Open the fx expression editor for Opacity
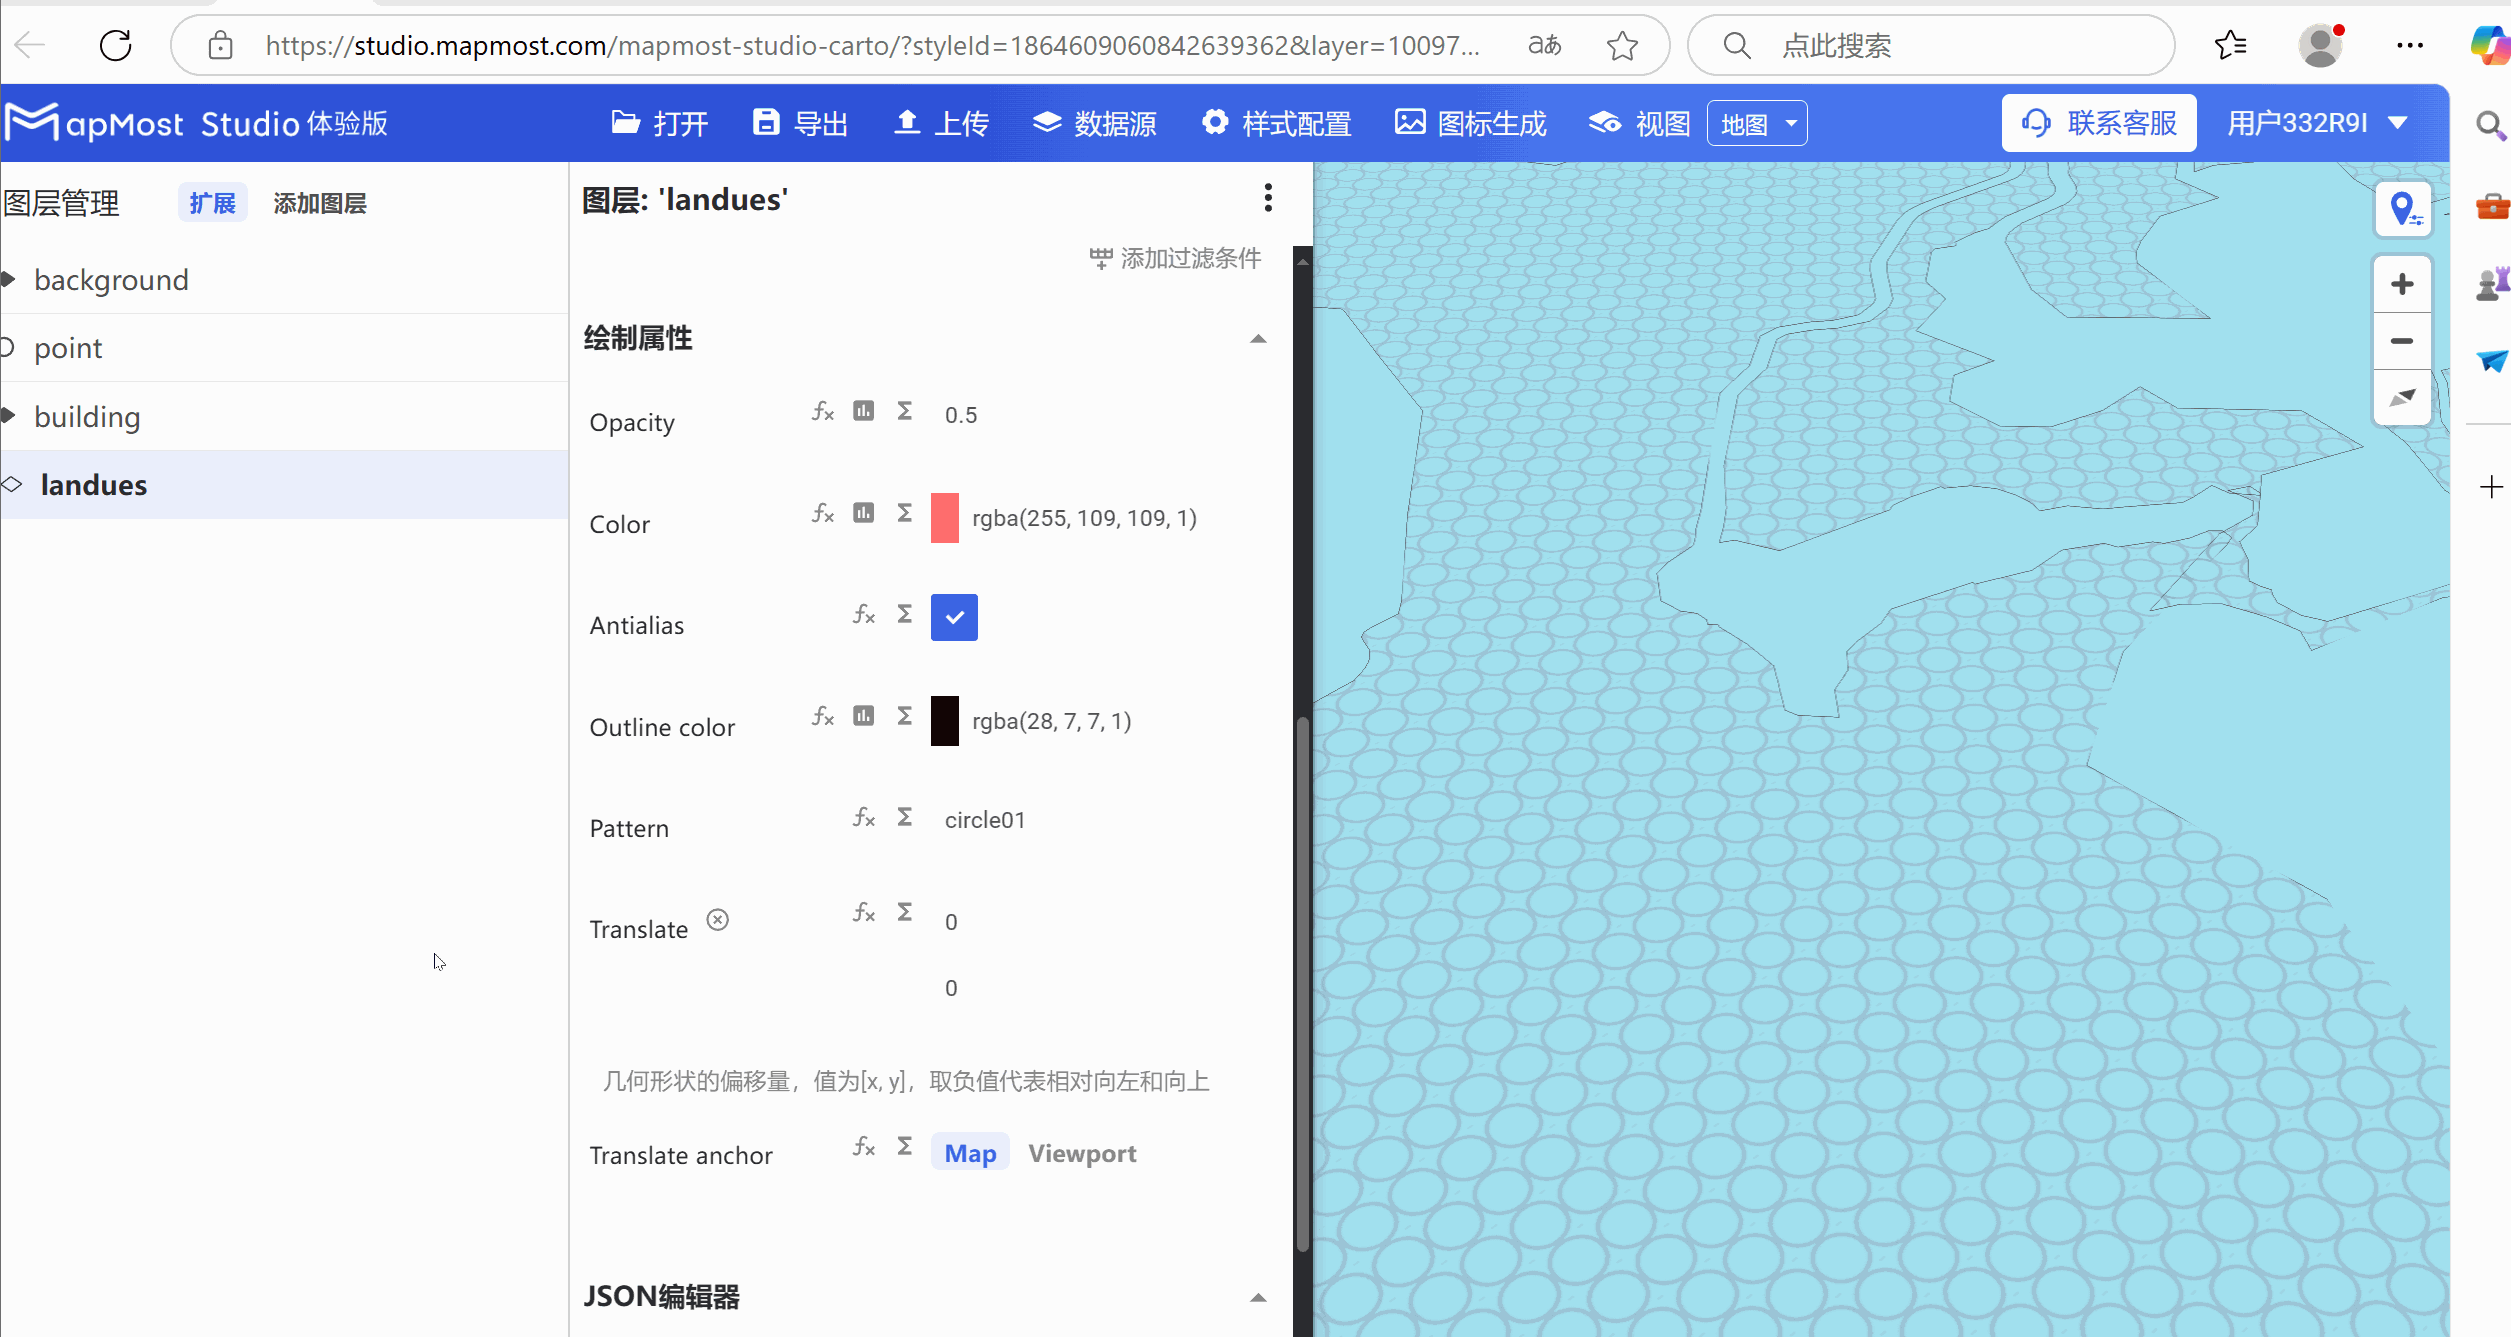Viewport: 2511px width, 1337px height. click(x=822, y=411)
